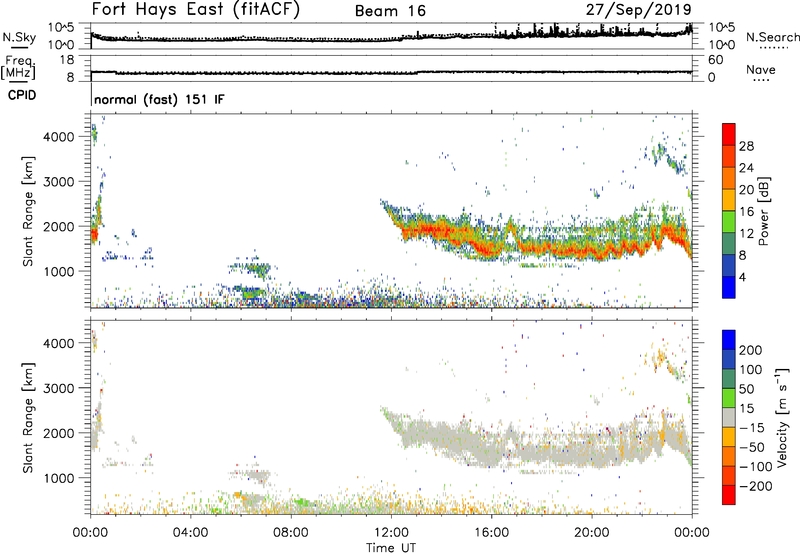Click the sky noise trace in the top panel

pyautogui.click(x=391, y=39)
